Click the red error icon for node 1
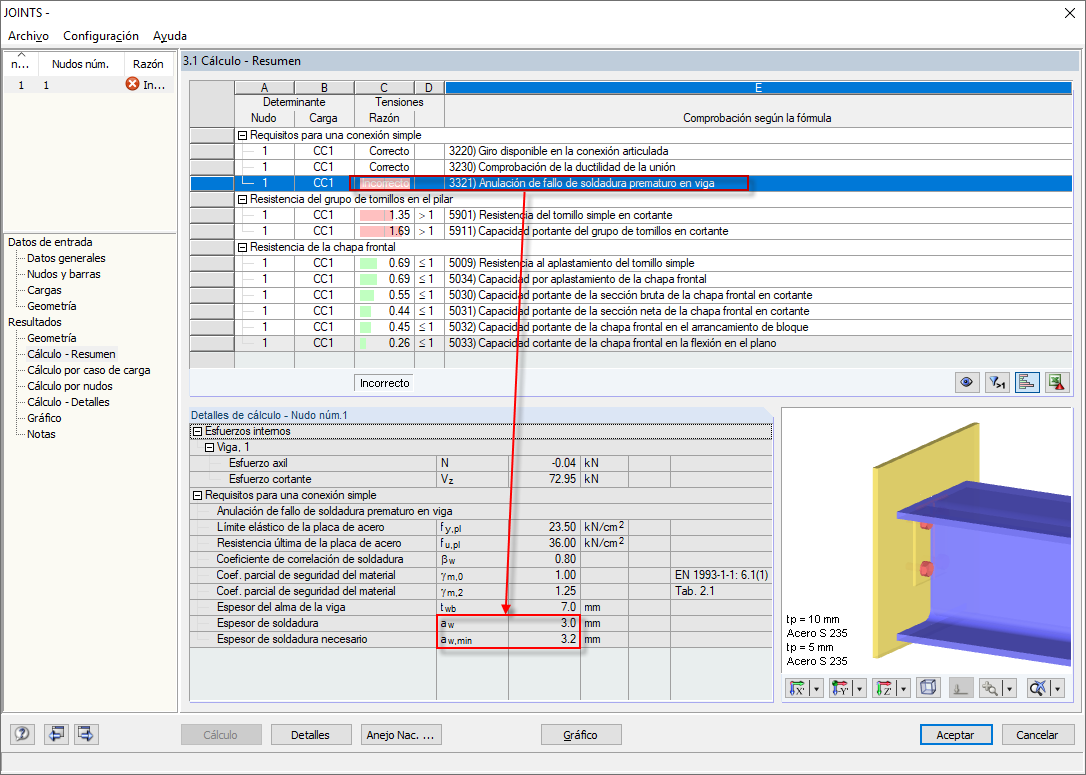Screen dimensions: 1086x775 coord(132,84)
